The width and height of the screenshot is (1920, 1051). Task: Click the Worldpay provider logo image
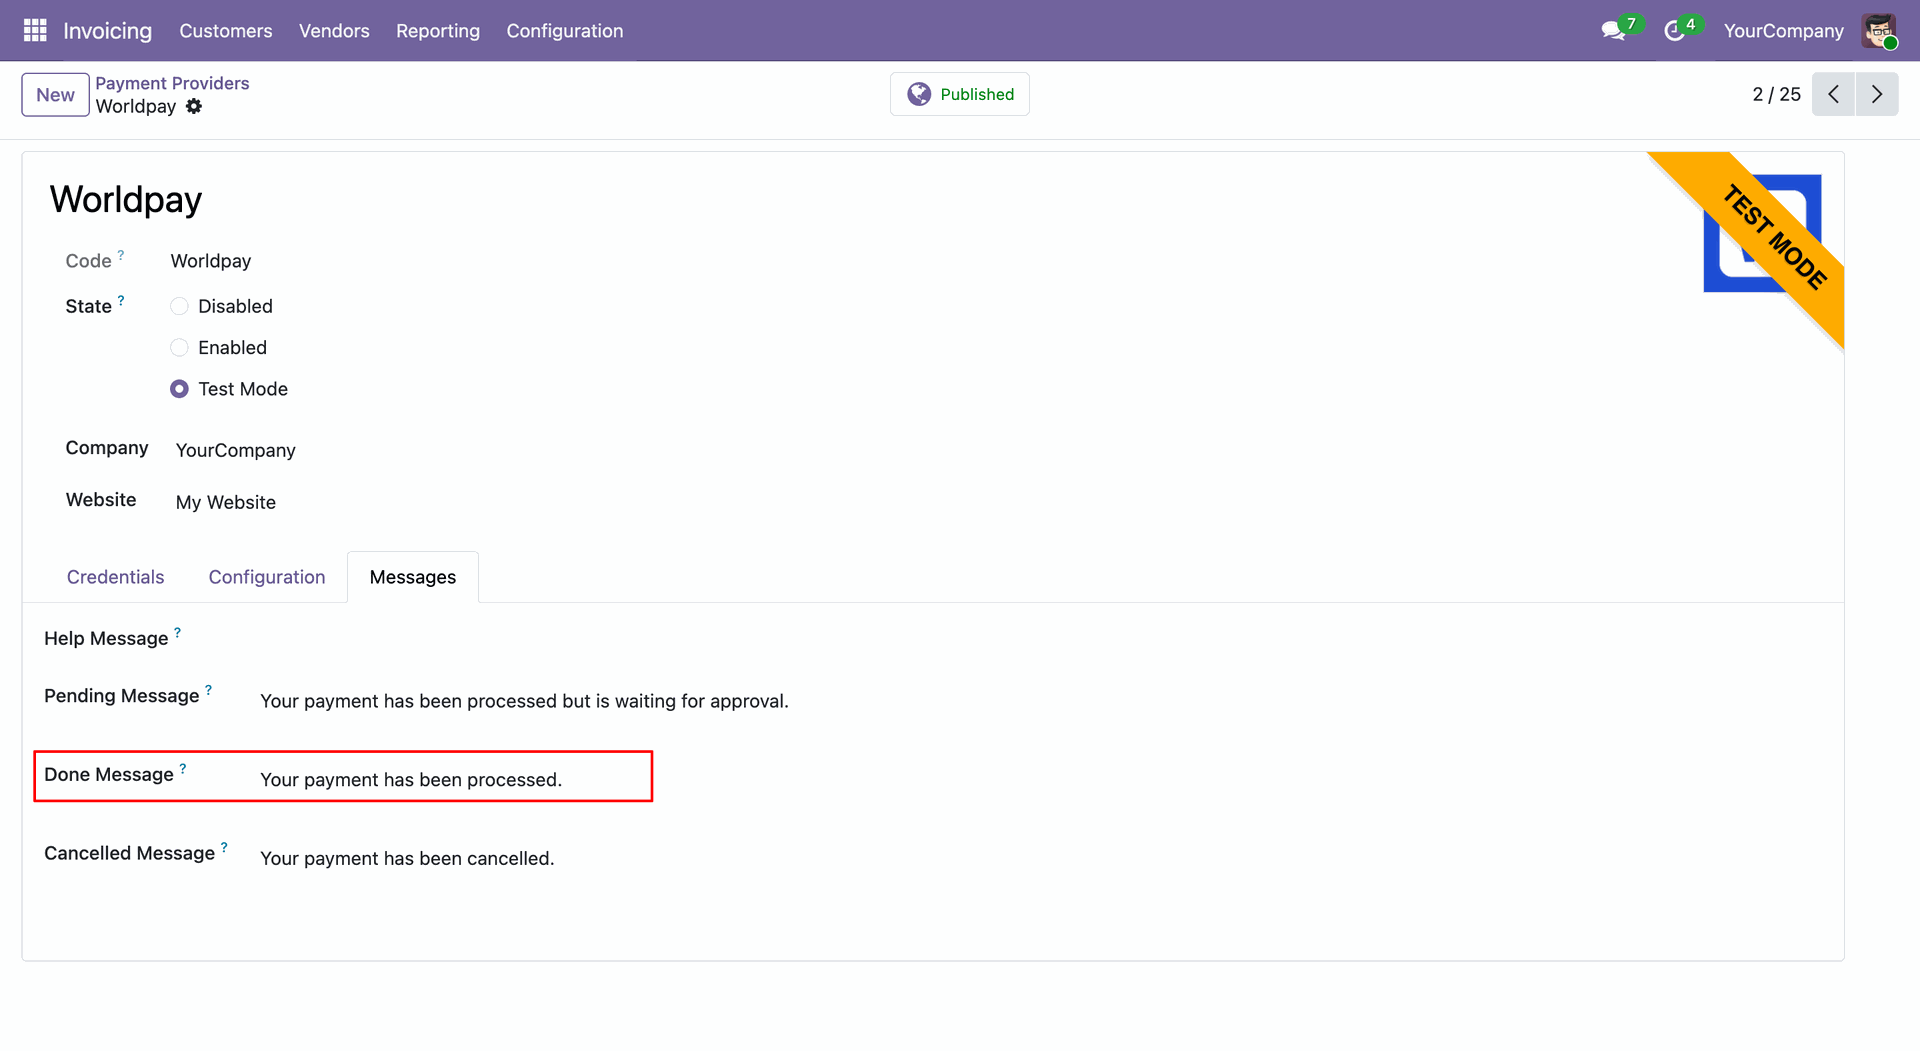tap(1762, 234)
